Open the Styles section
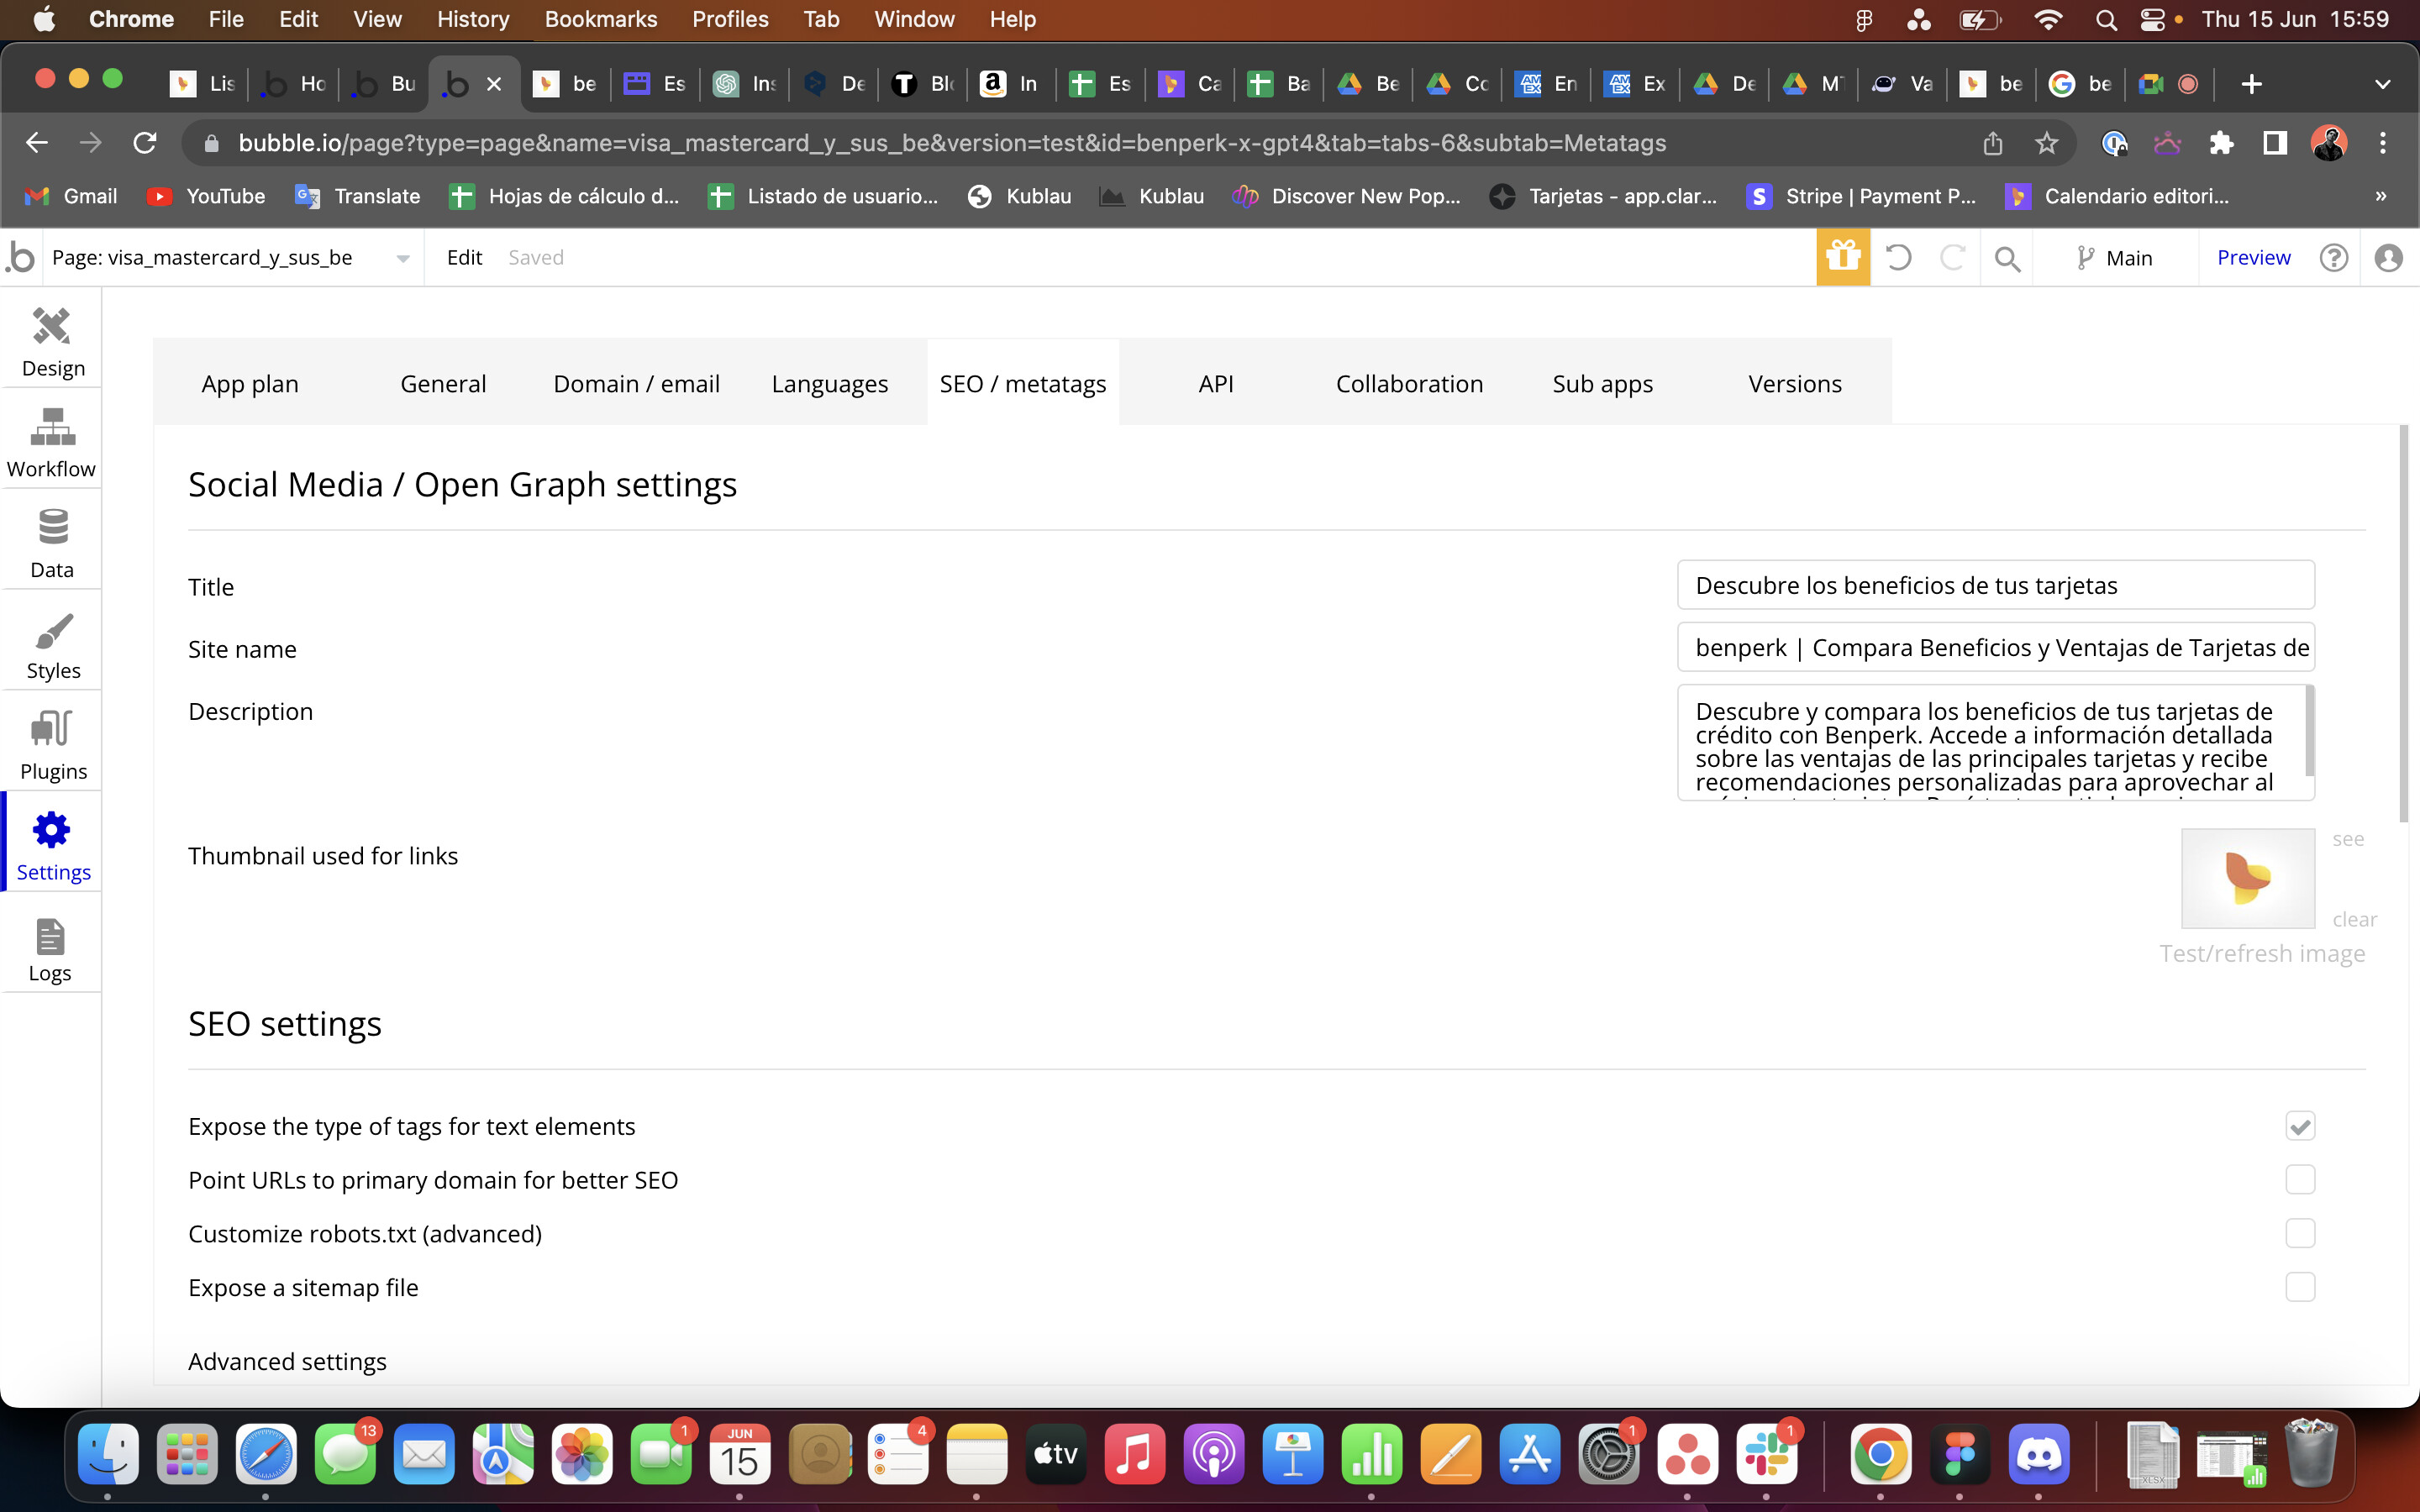The height and width of the screenshot is (1512, 2420). [x=52, y=644]
